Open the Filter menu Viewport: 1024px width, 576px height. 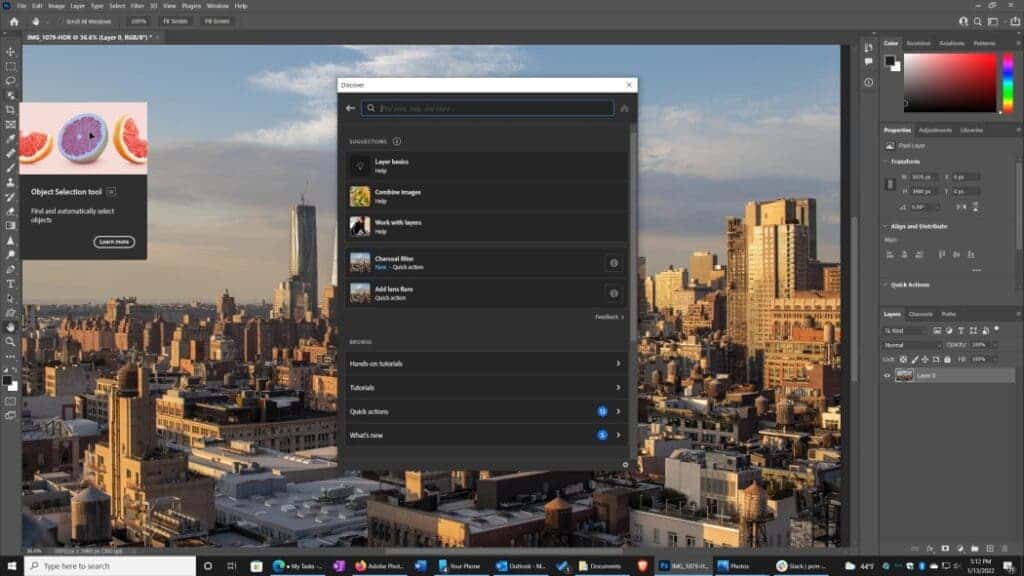click(137, 5)
